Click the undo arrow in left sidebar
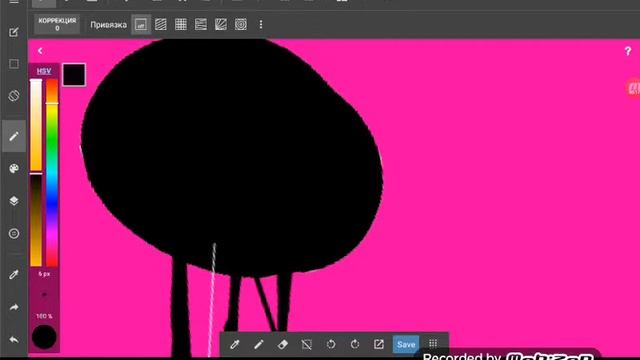 coord(14,340)
